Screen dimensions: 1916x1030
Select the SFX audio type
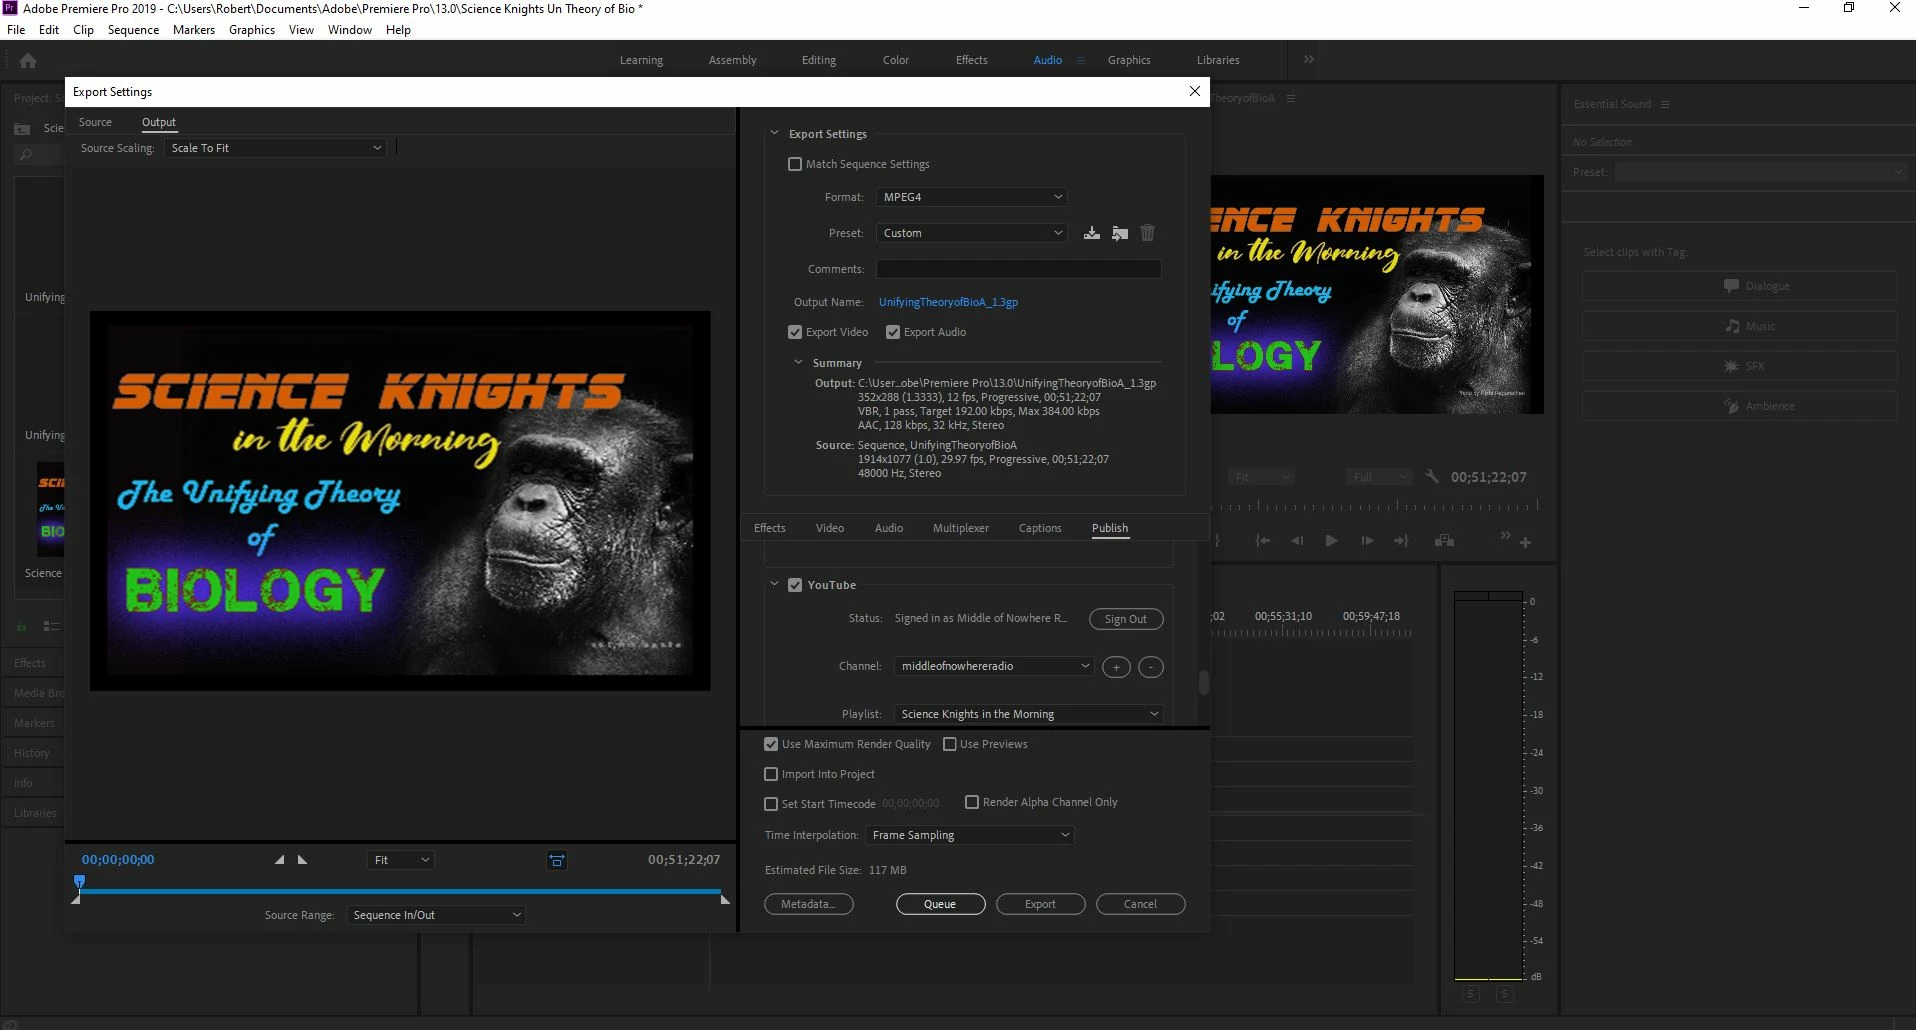point(1739,366)
